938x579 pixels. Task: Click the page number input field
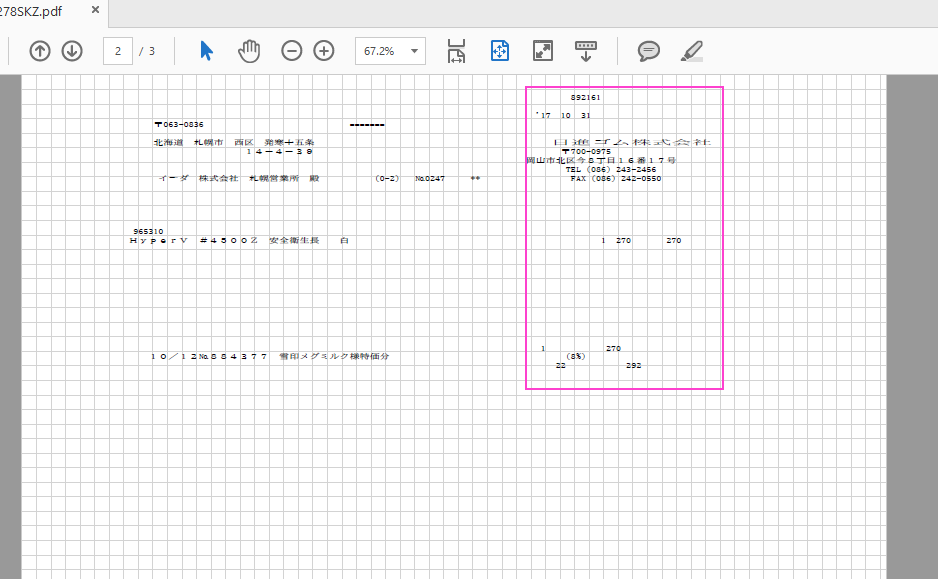tap(118, 51)
